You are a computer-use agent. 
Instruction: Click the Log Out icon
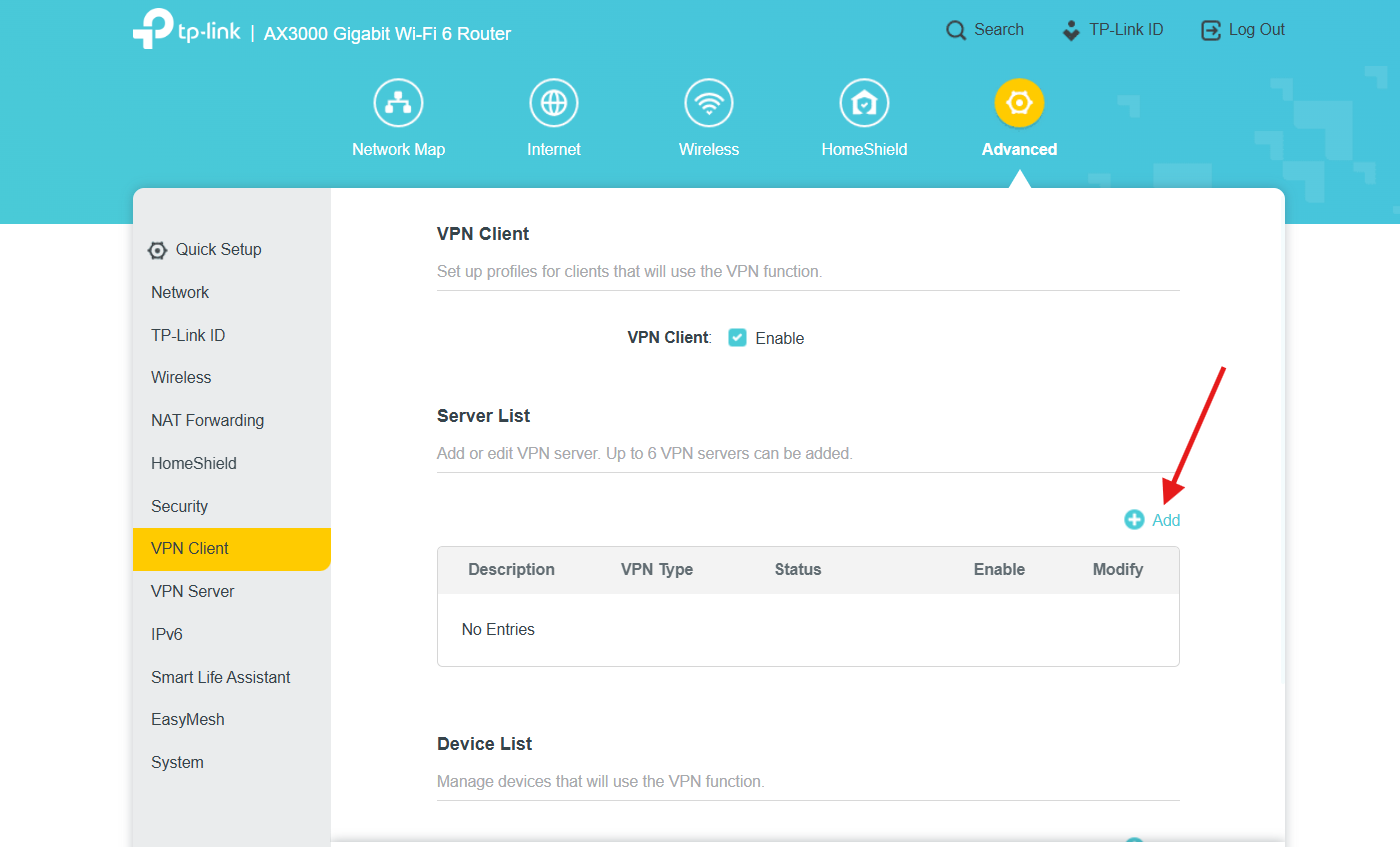click(1211, 30)
